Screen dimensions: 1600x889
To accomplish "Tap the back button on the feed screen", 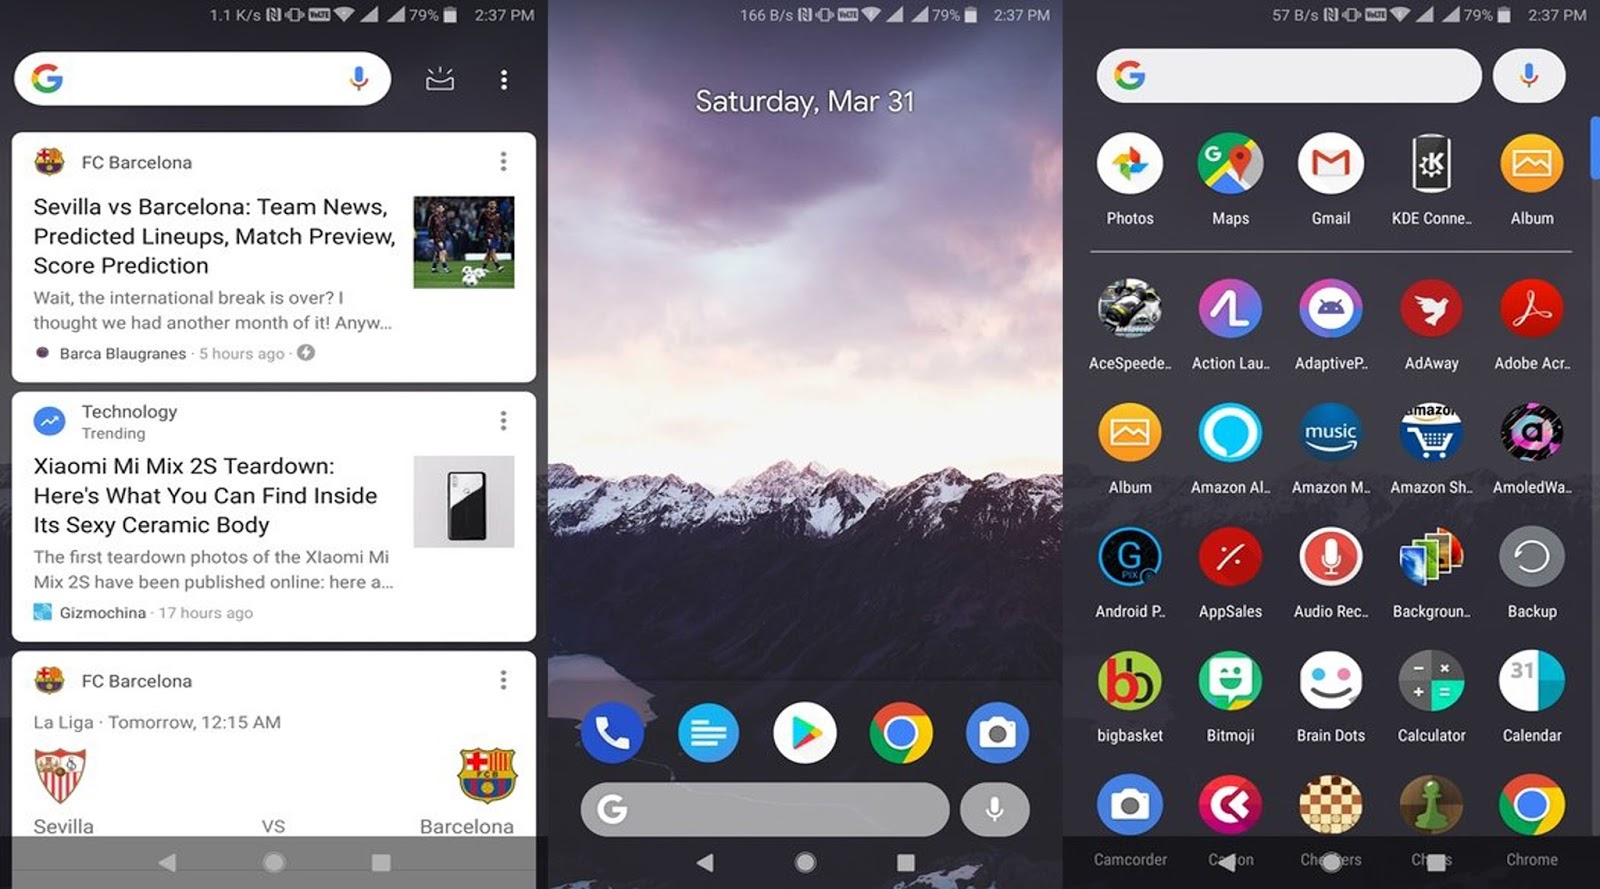I will pyautogui.click(x=167, y=862).
